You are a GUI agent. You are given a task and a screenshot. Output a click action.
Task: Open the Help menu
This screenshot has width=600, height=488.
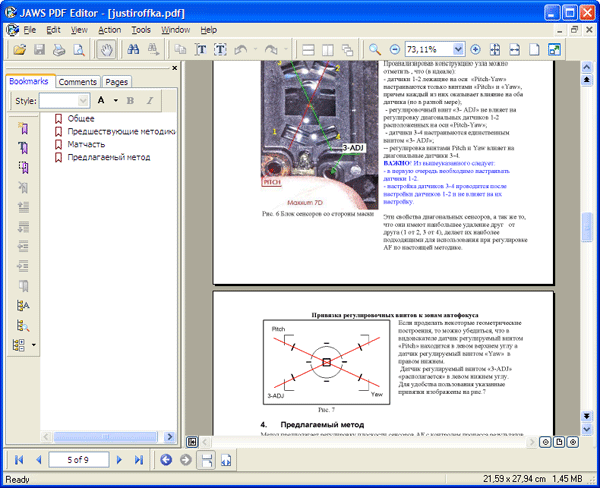[x=209, y=30]
